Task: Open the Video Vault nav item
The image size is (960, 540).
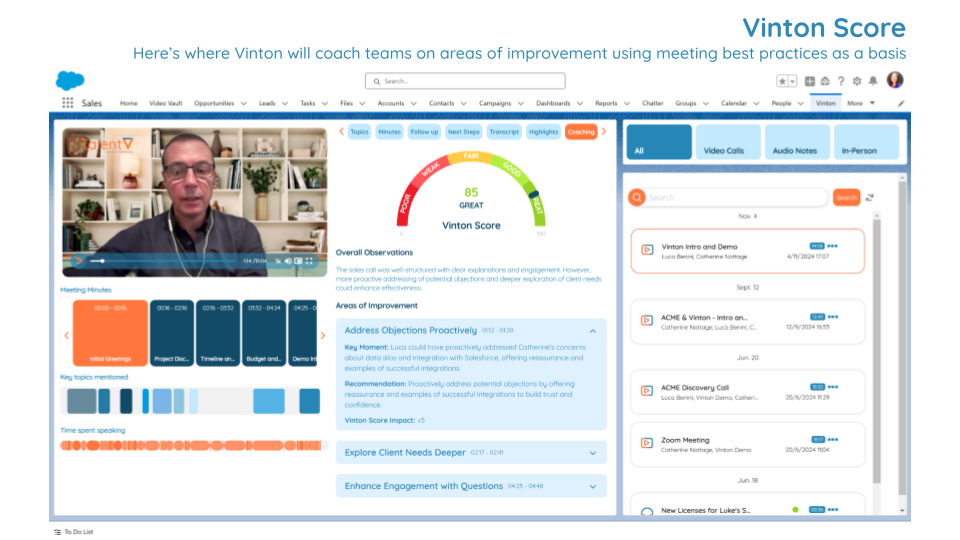Action: (x=166, y=103)
